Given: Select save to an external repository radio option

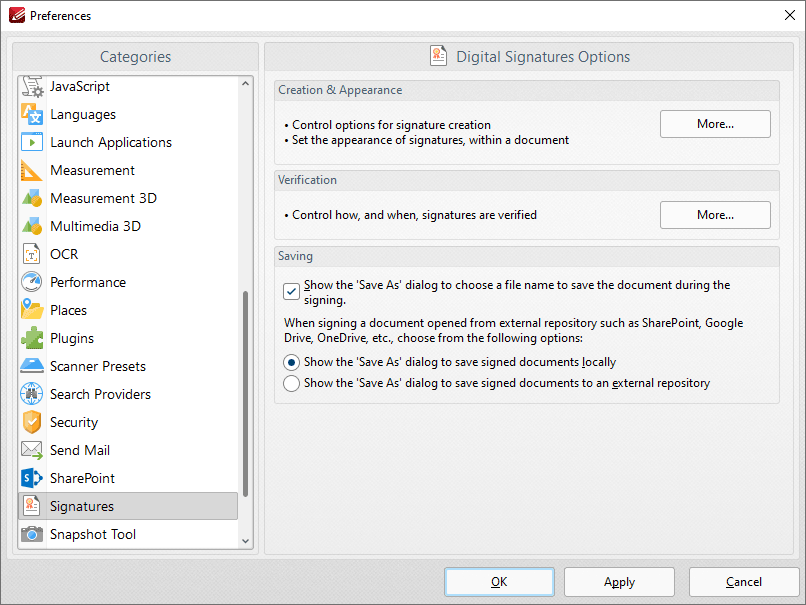Looking at the screenshot, I should [291, 383].
